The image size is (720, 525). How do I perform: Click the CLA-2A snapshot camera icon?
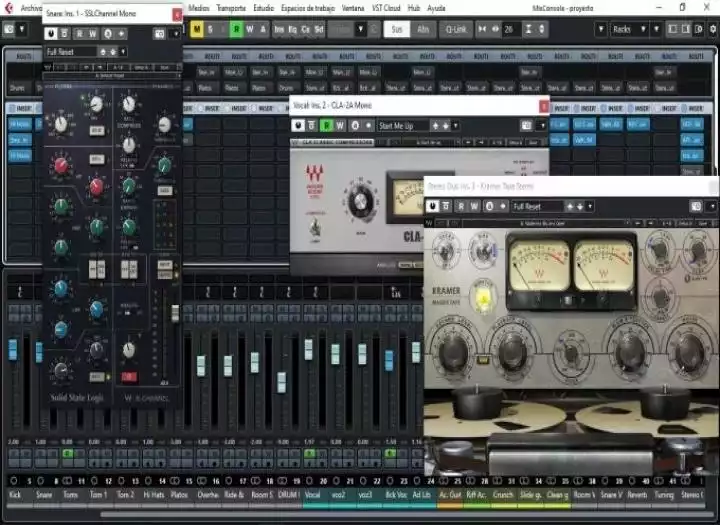coord(526,125)
